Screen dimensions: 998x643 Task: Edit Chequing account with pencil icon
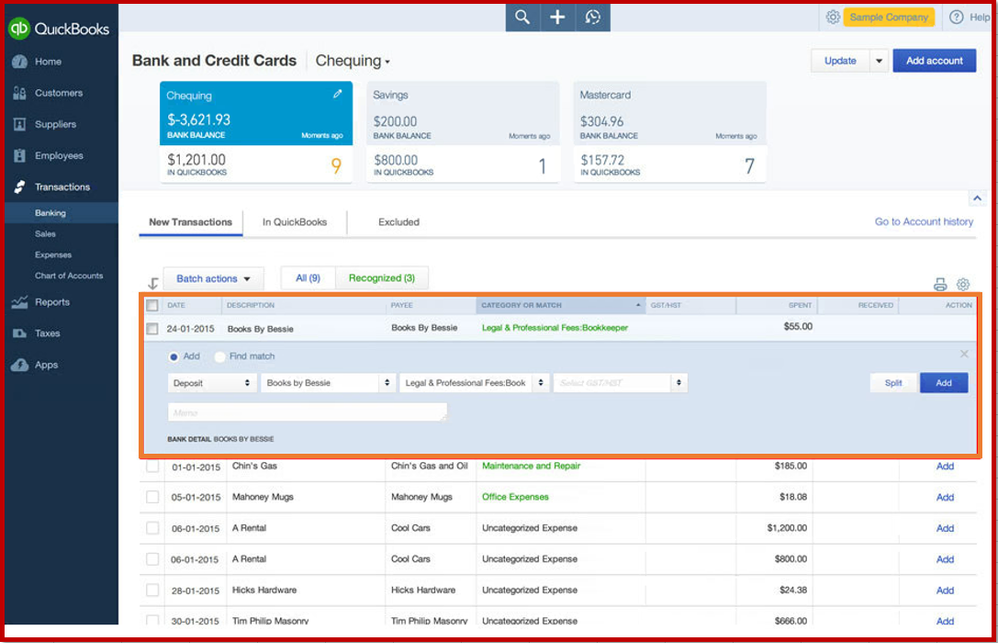tap(337, 94)
